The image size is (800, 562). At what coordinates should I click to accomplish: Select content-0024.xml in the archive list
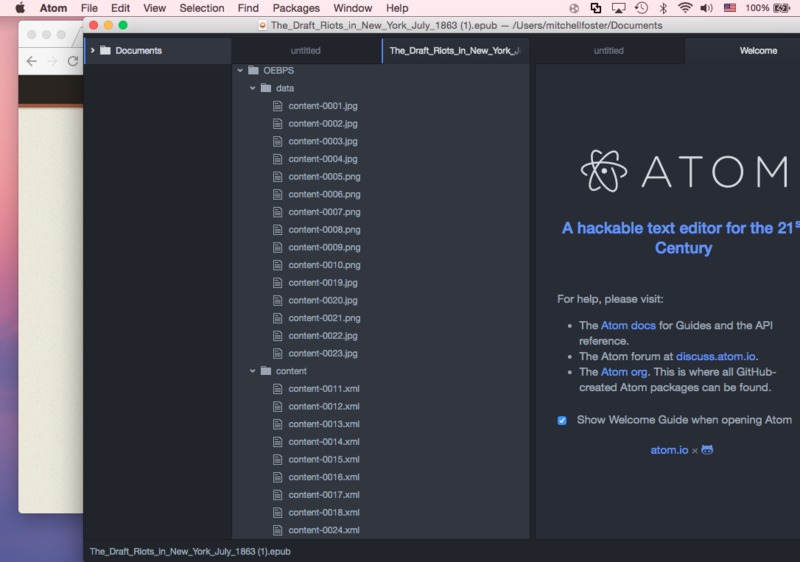324,530
